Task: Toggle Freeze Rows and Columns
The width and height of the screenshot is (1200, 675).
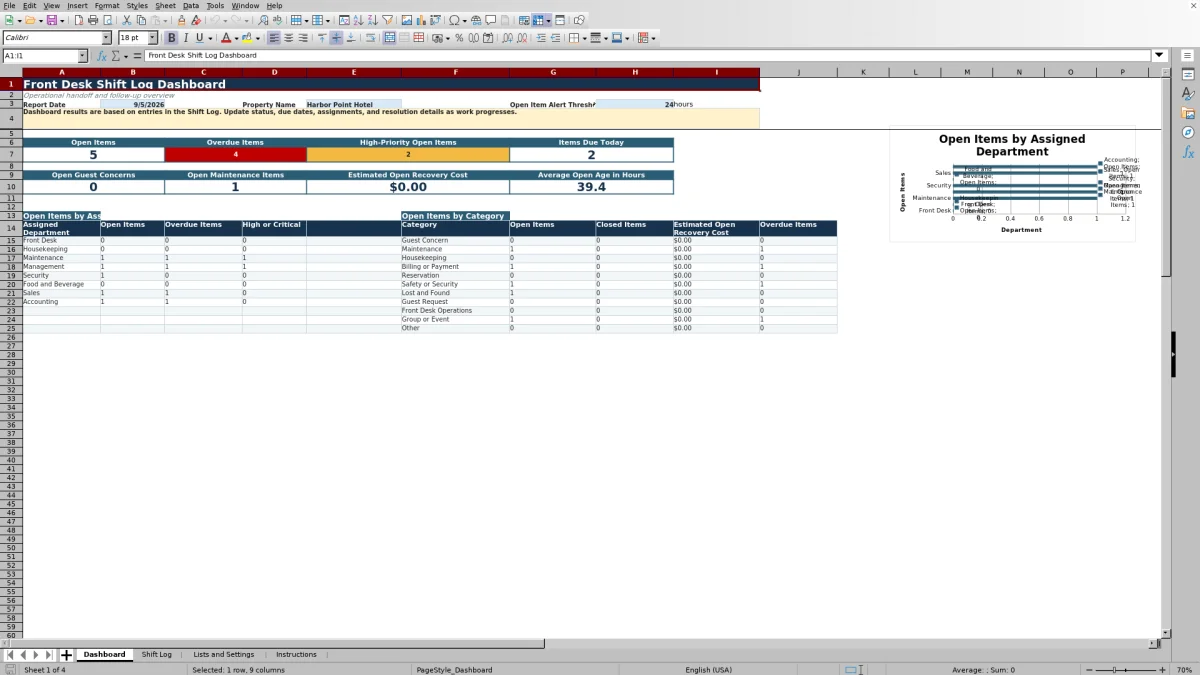Action: point(538,20)
